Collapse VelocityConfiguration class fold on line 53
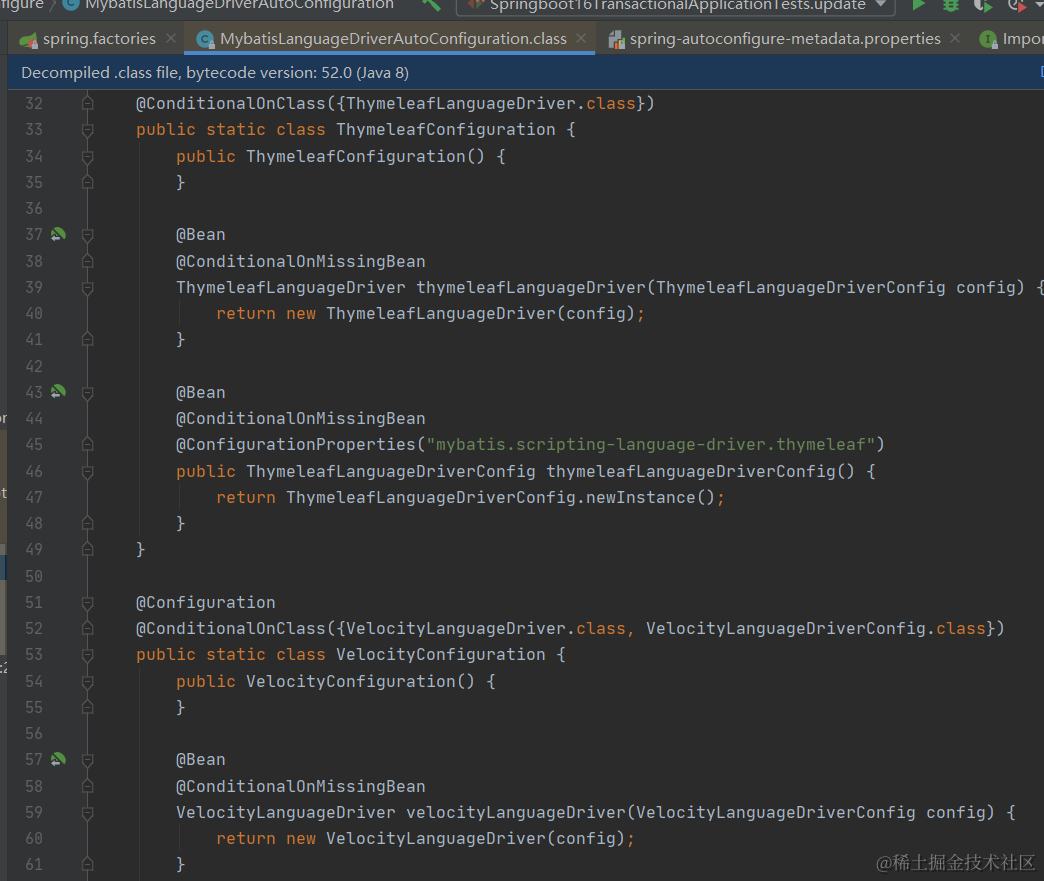1044x881 pixels. (x=87, y=655)
